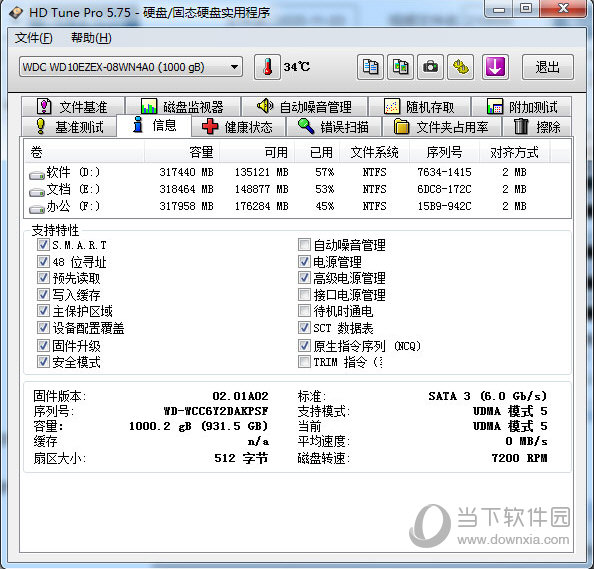Viewport: 594px width, 569px height.
Task: Click serial number WD-WCC6Y2DAKPSF value
Action: tap(216, 411)
